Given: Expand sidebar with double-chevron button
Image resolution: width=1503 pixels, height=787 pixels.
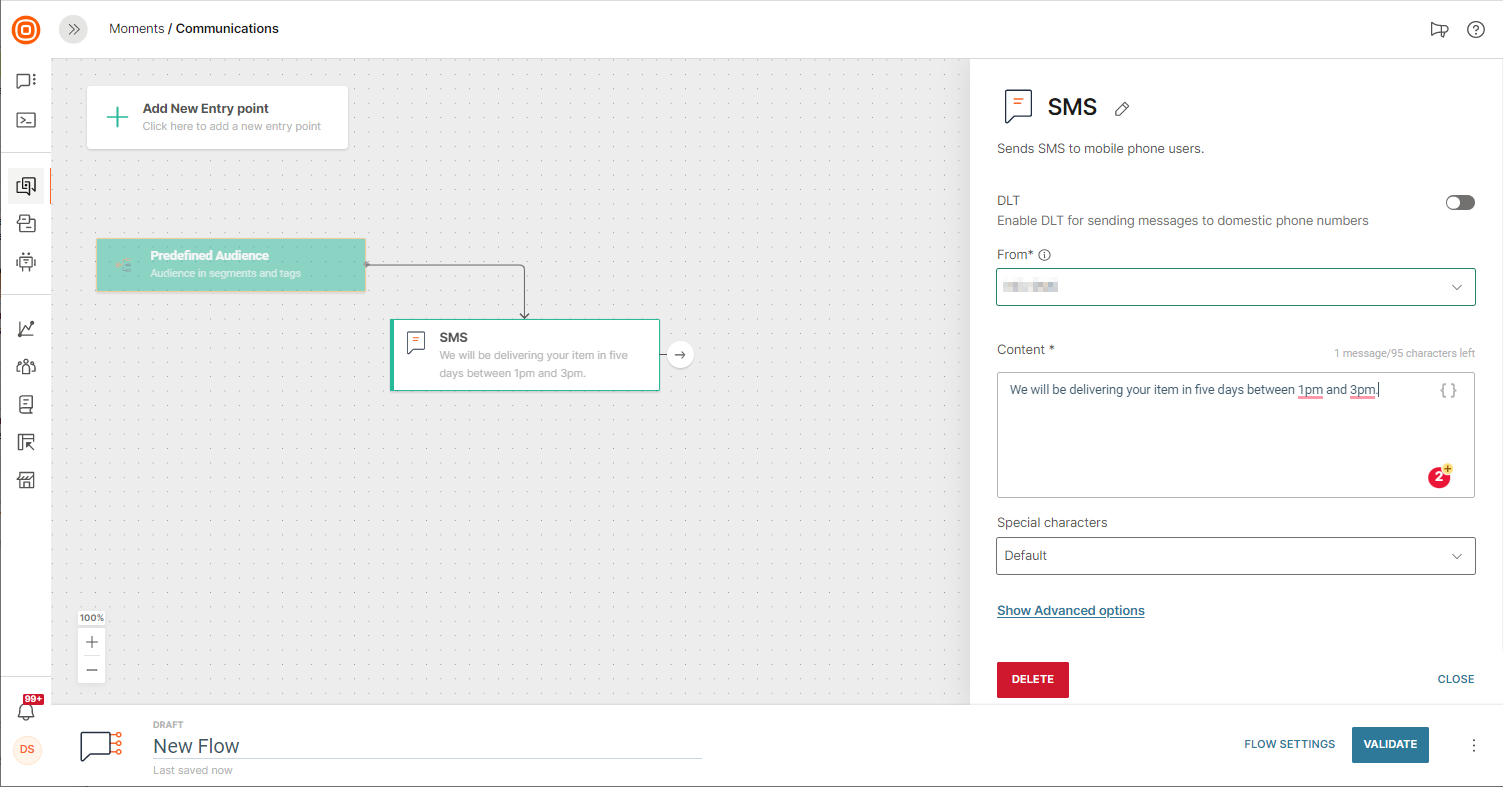Looking at the screenshot, I should [x=73, y=29].
